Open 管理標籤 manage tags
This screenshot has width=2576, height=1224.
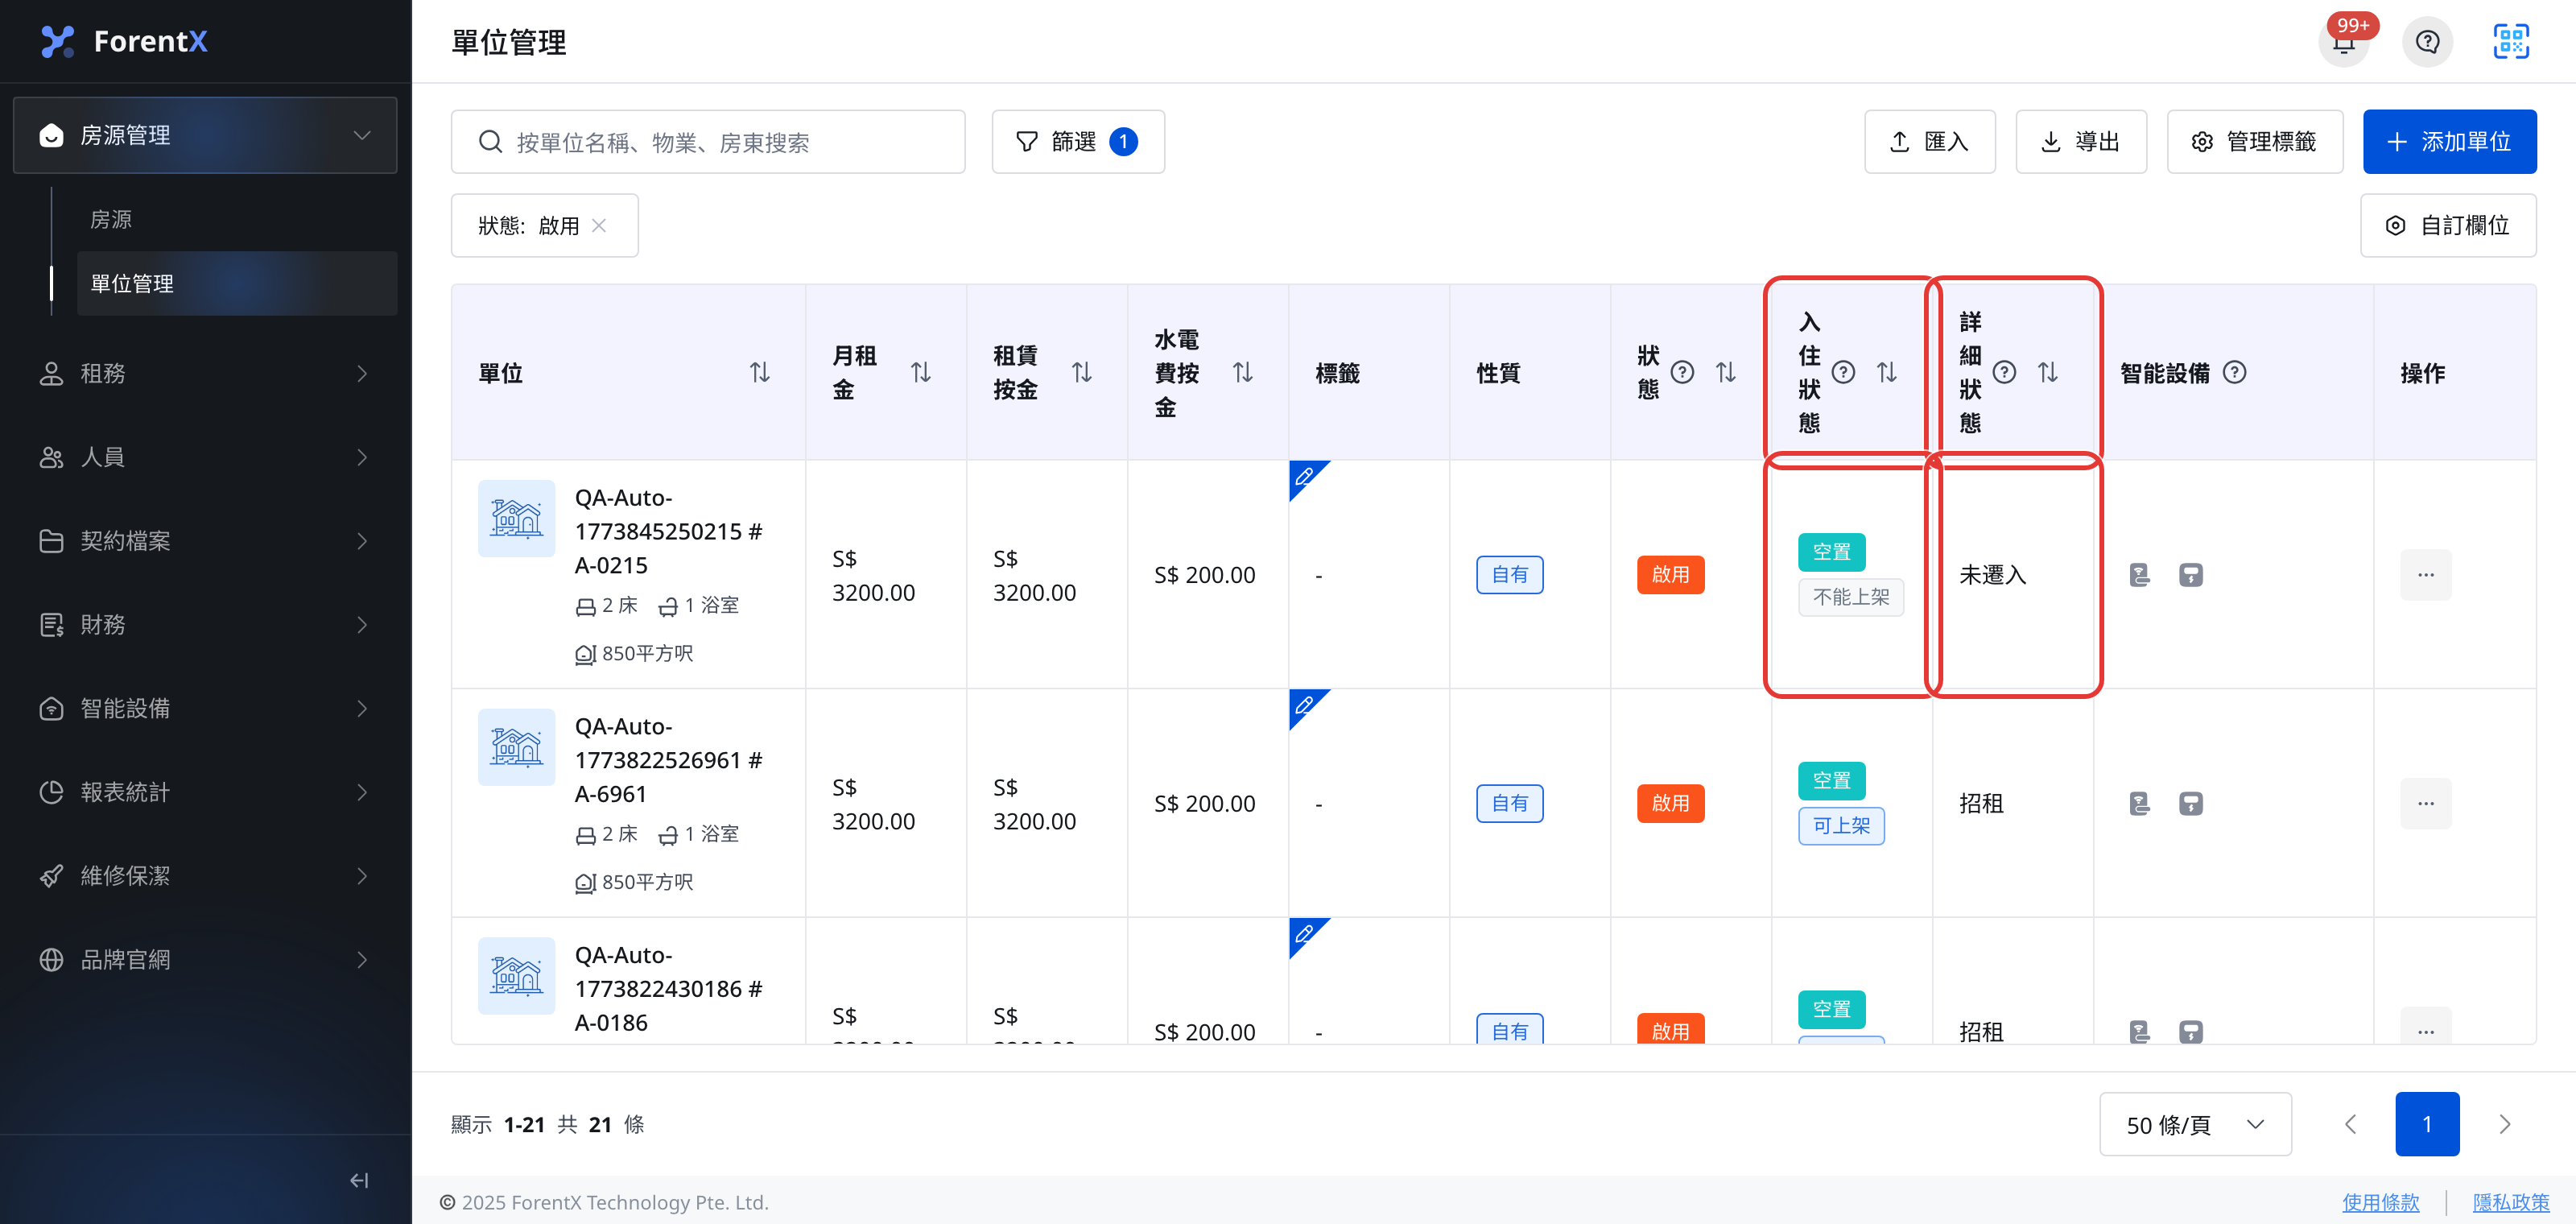click(x=2254, y=142)
